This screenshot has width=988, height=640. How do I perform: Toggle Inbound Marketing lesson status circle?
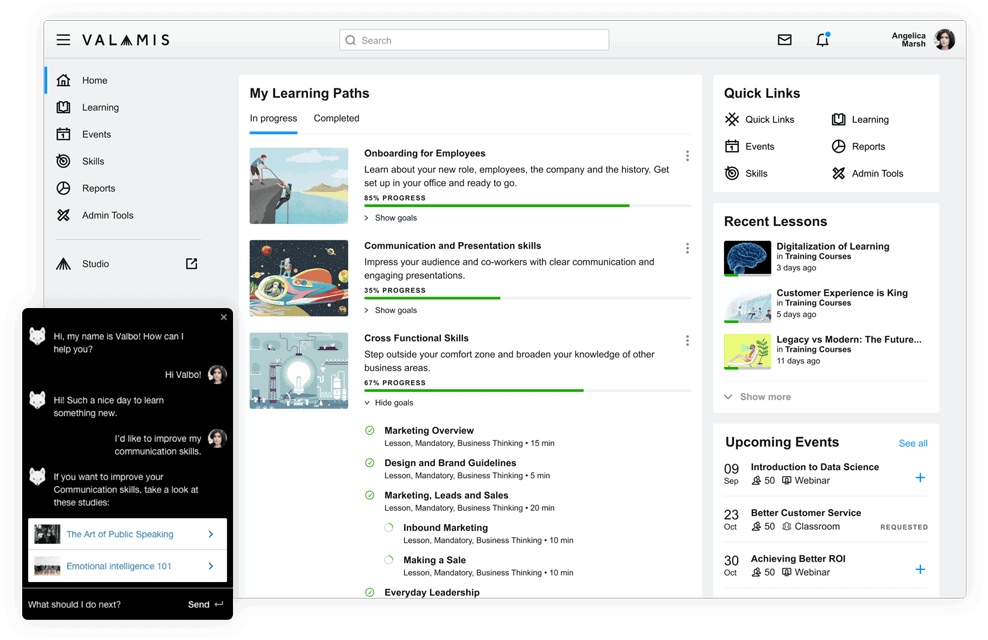(389, 528)
